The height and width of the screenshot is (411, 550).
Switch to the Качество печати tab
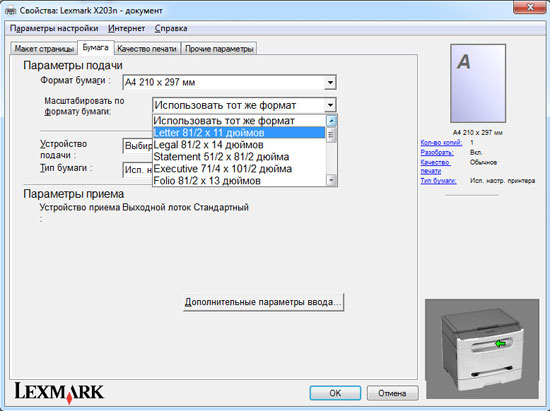(147, 49)
